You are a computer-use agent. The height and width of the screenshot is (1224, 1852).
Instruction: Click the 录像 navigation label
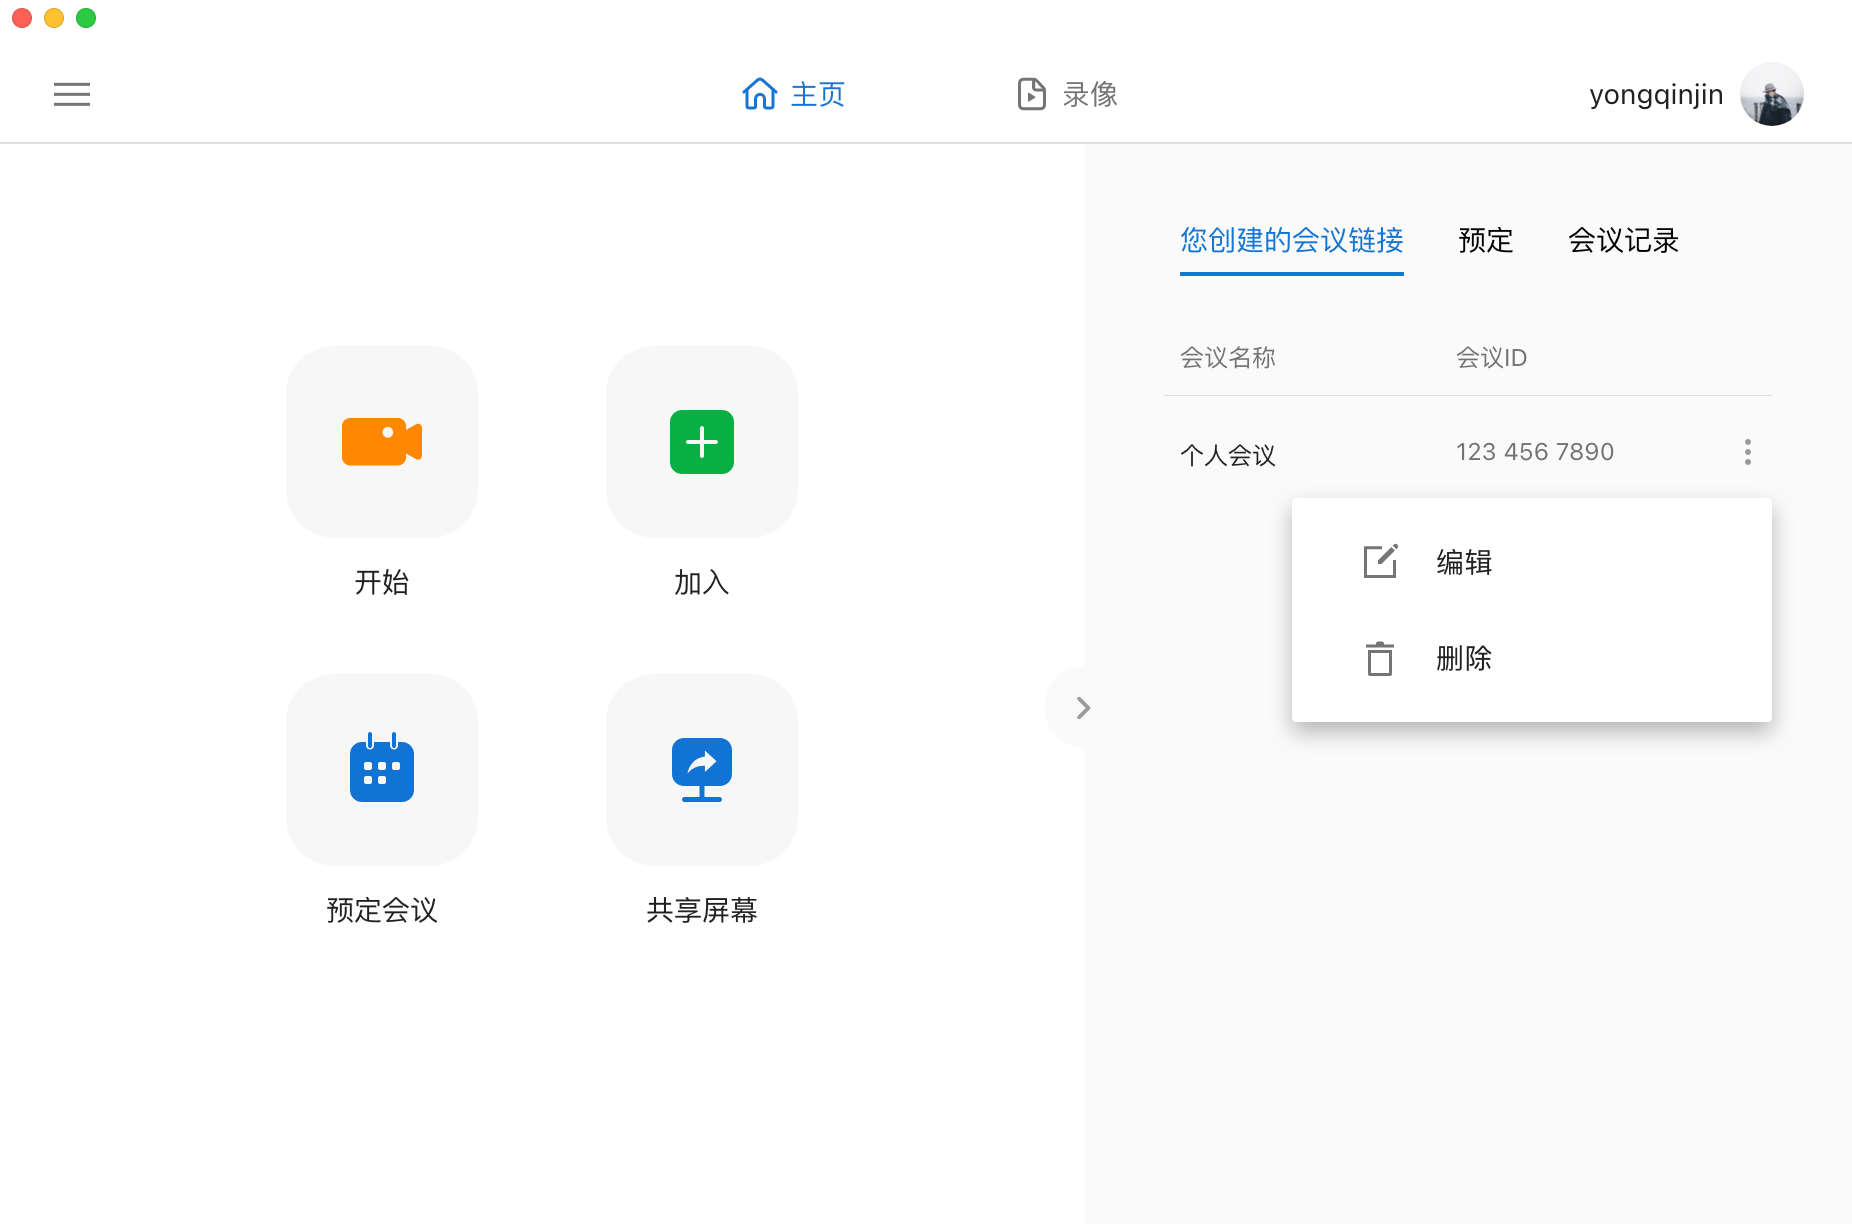1089,94
